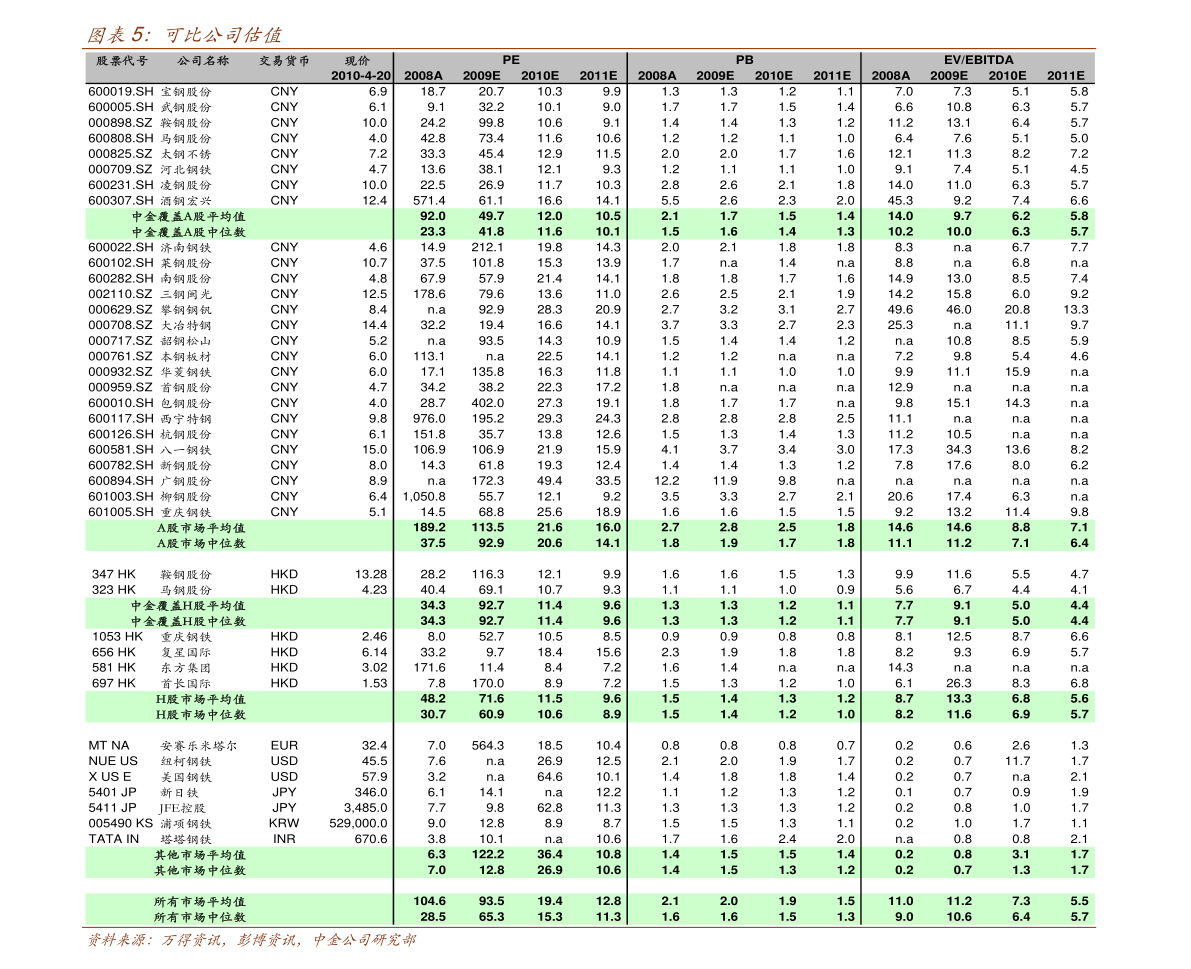1191x969 pixels.
Task: Select stock code 000717.SZ
Action: (120, 341)
